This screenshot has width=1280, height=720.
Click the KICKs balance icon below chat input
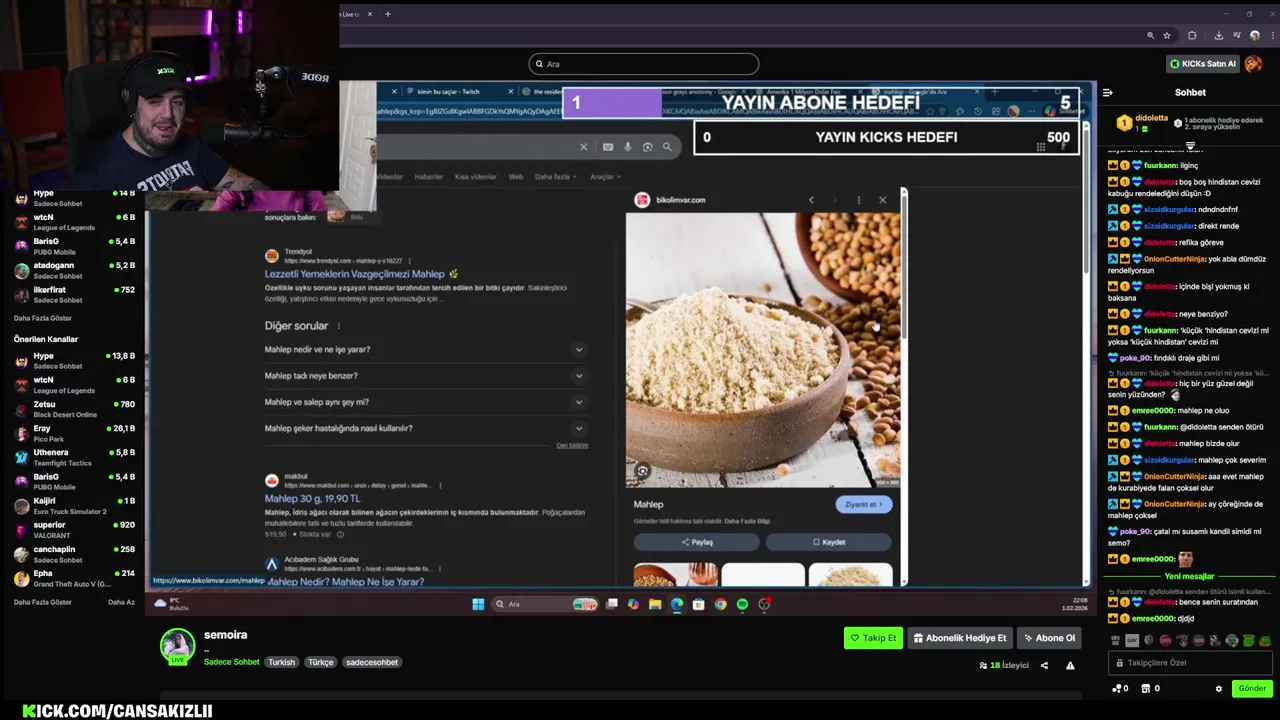(x=1121, y=688)
